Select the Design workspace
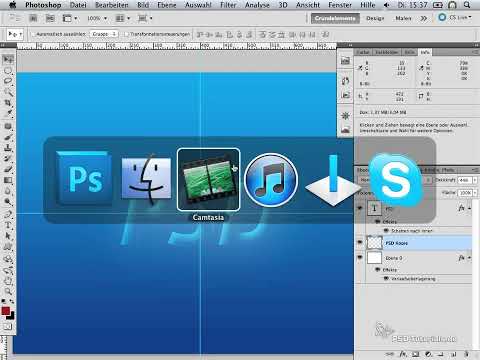The image size is (480, 360). click(x=375, y=18)
